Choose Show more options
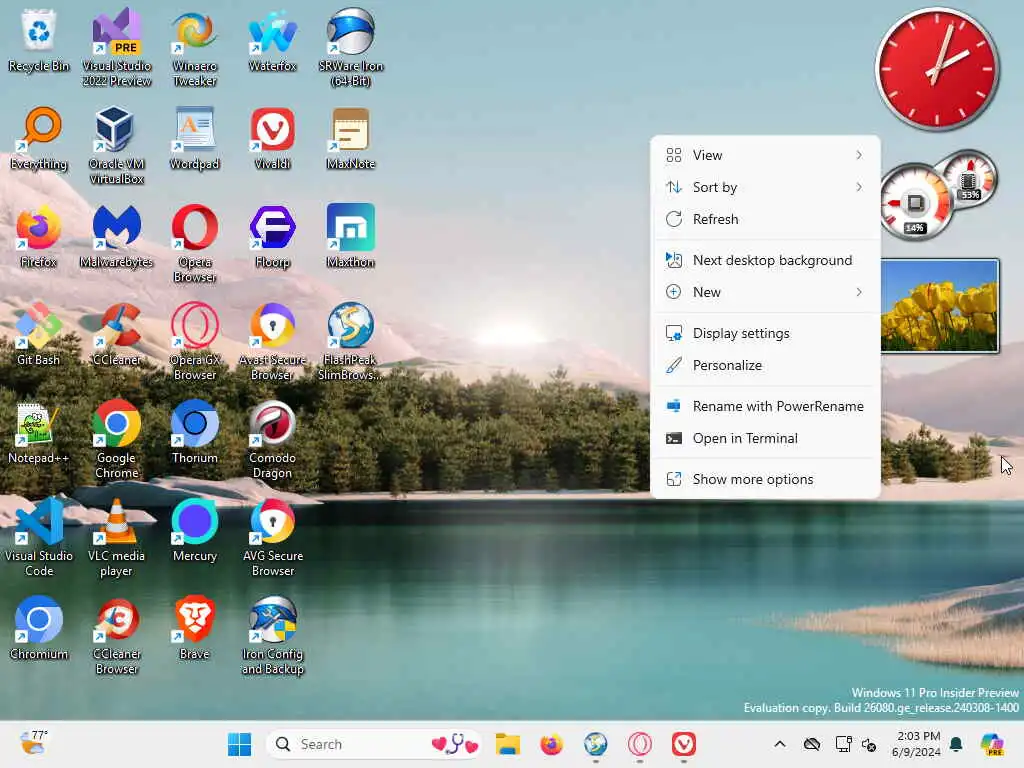 tap(765, 479)
